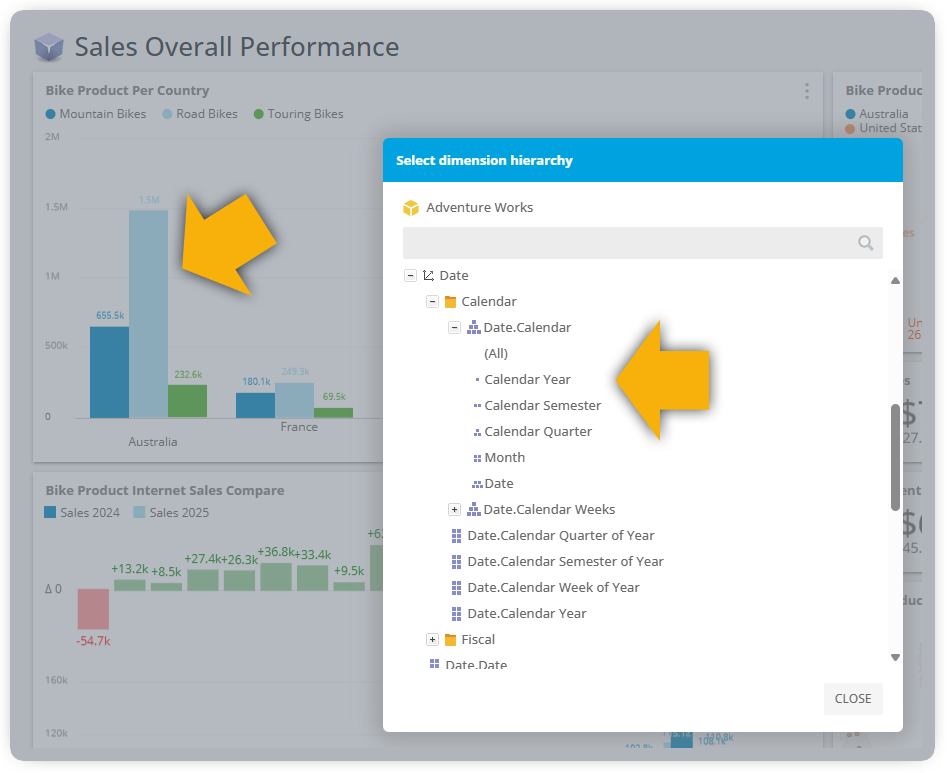
Task: Click the Sales 2024 legend color swatch
Action: click(50, 513)
